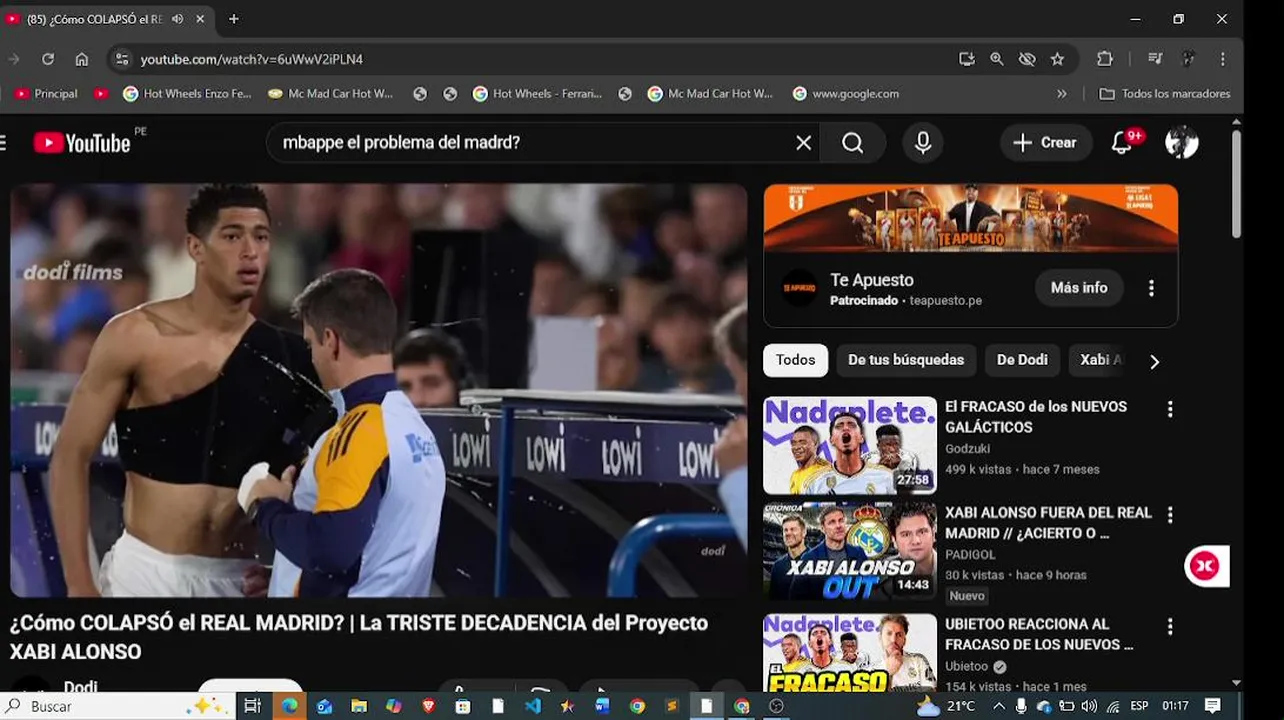Open the notifications bell

[x=1122, y=143]
